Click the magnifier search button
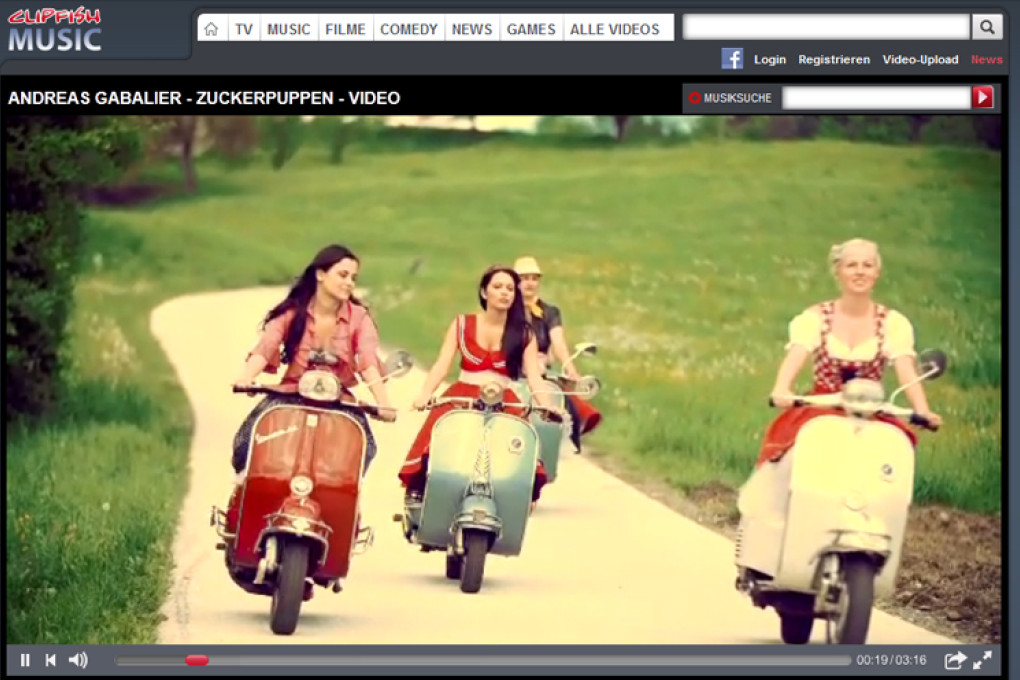Viewport: 1020px width, 680px height. [x=987, y=27]
